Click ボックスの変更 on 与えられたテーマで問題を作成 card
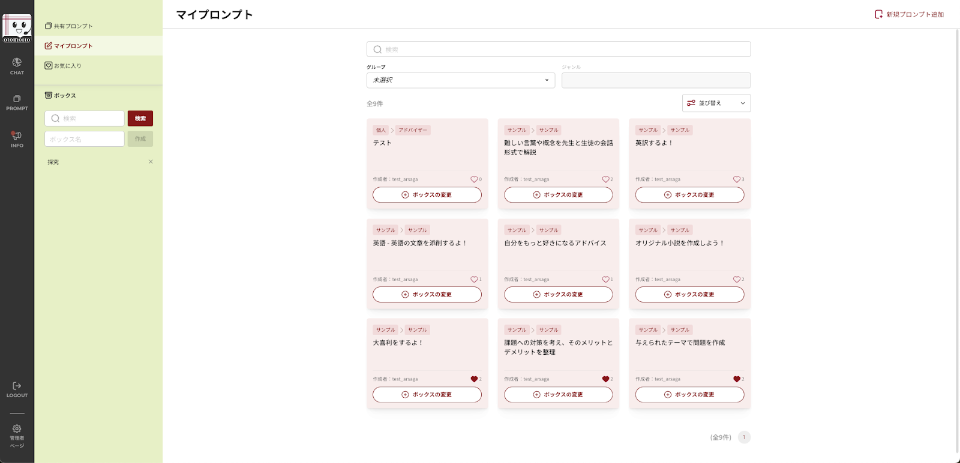 (689, 394)
